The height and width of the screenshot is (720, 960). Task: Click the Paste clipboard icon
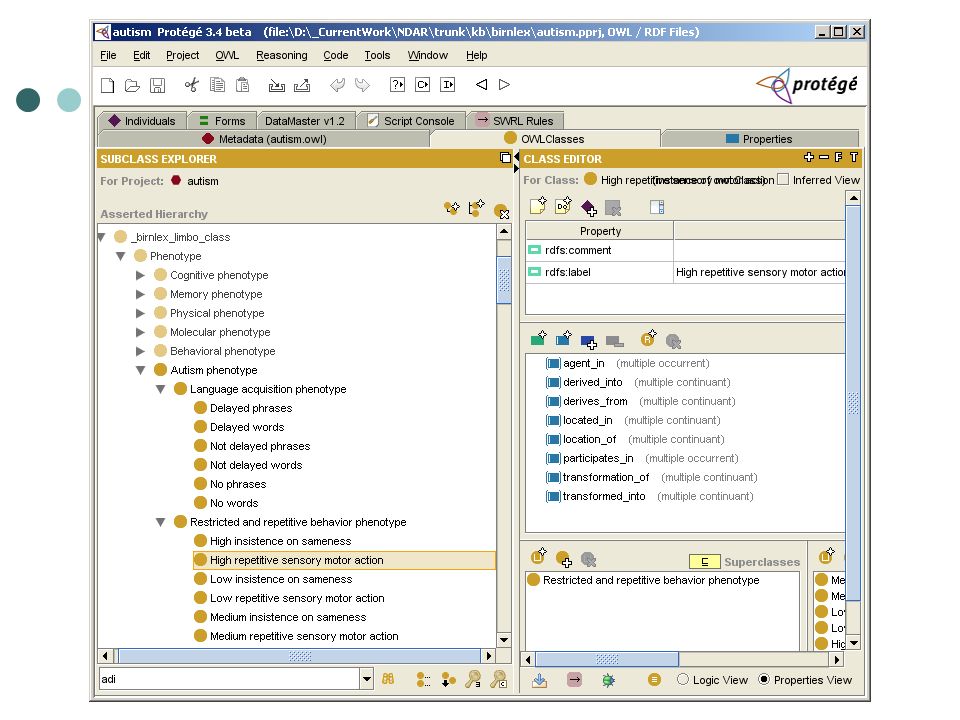[x=242, y=85]
